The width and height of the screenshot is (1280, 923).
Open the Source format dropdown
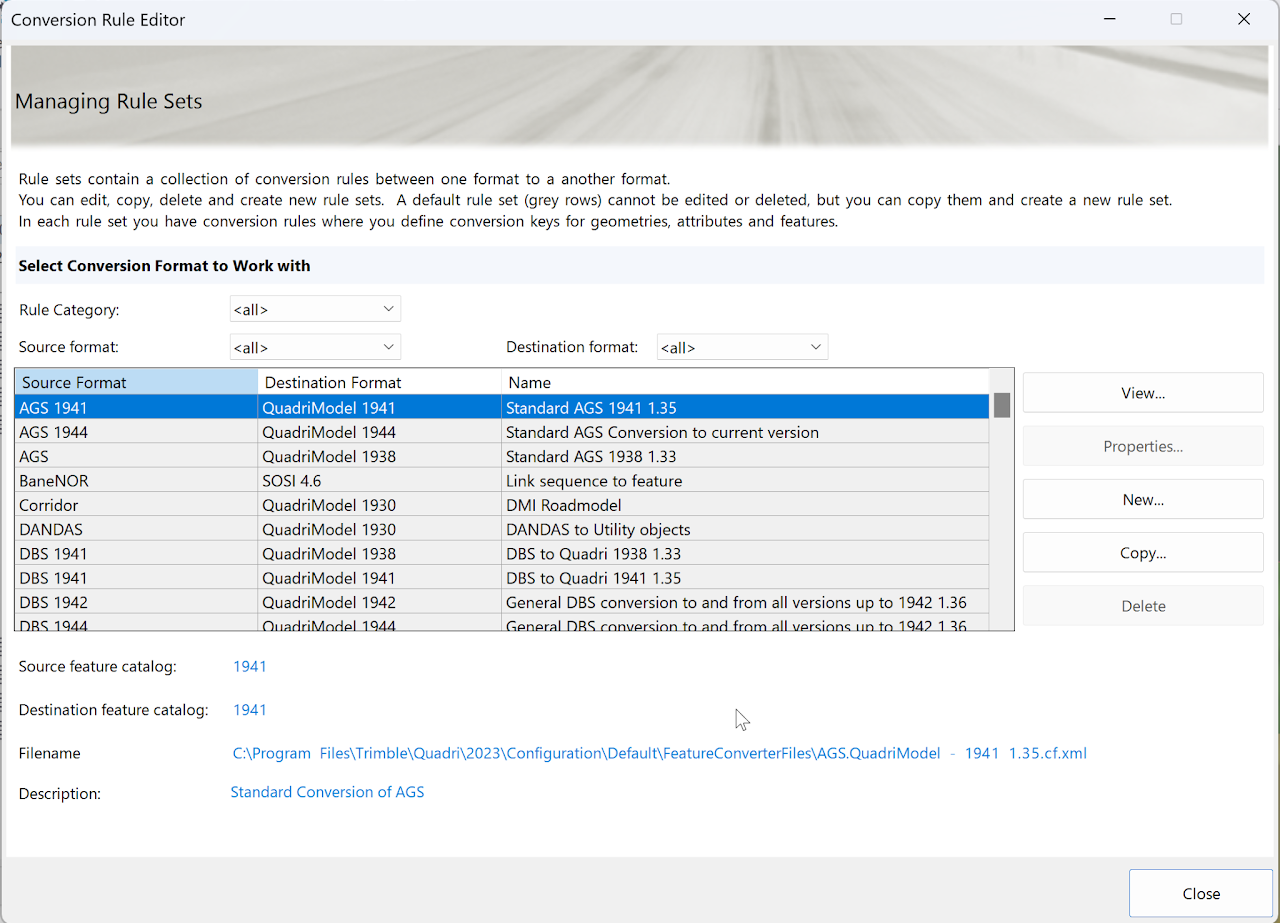(315, 347)
